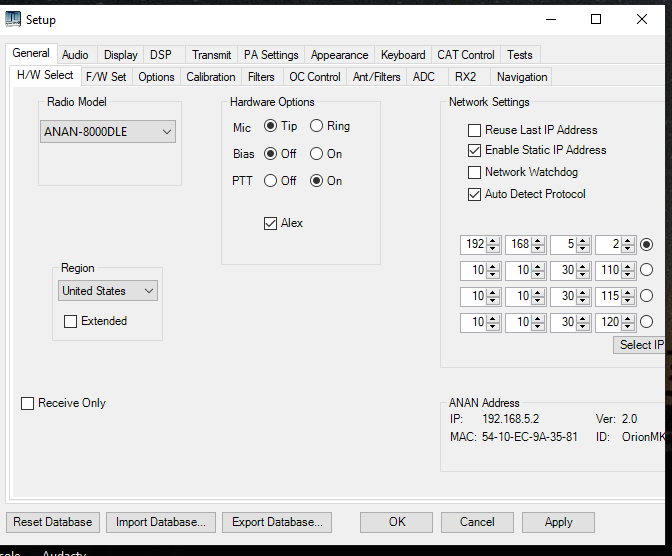Go to PA Settings tab
Screen dimensions: 672x556
271,55
